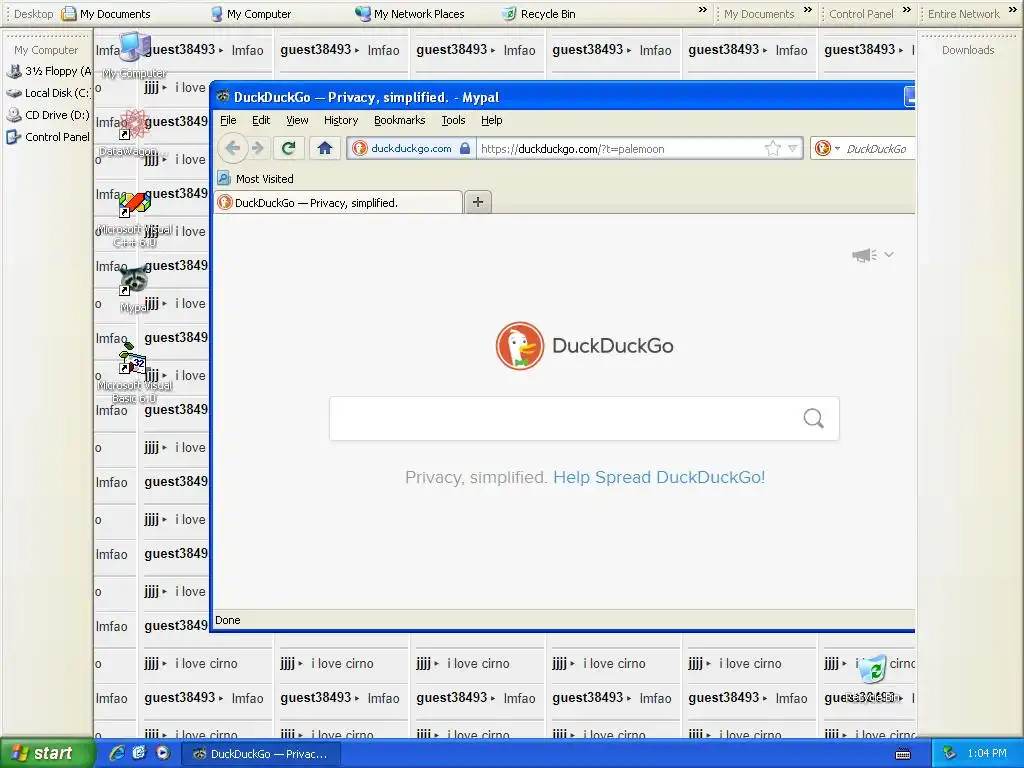Open Local Disk (C:) in toolbar
This screenshot has width=1024, height=768.
[48, 93]
